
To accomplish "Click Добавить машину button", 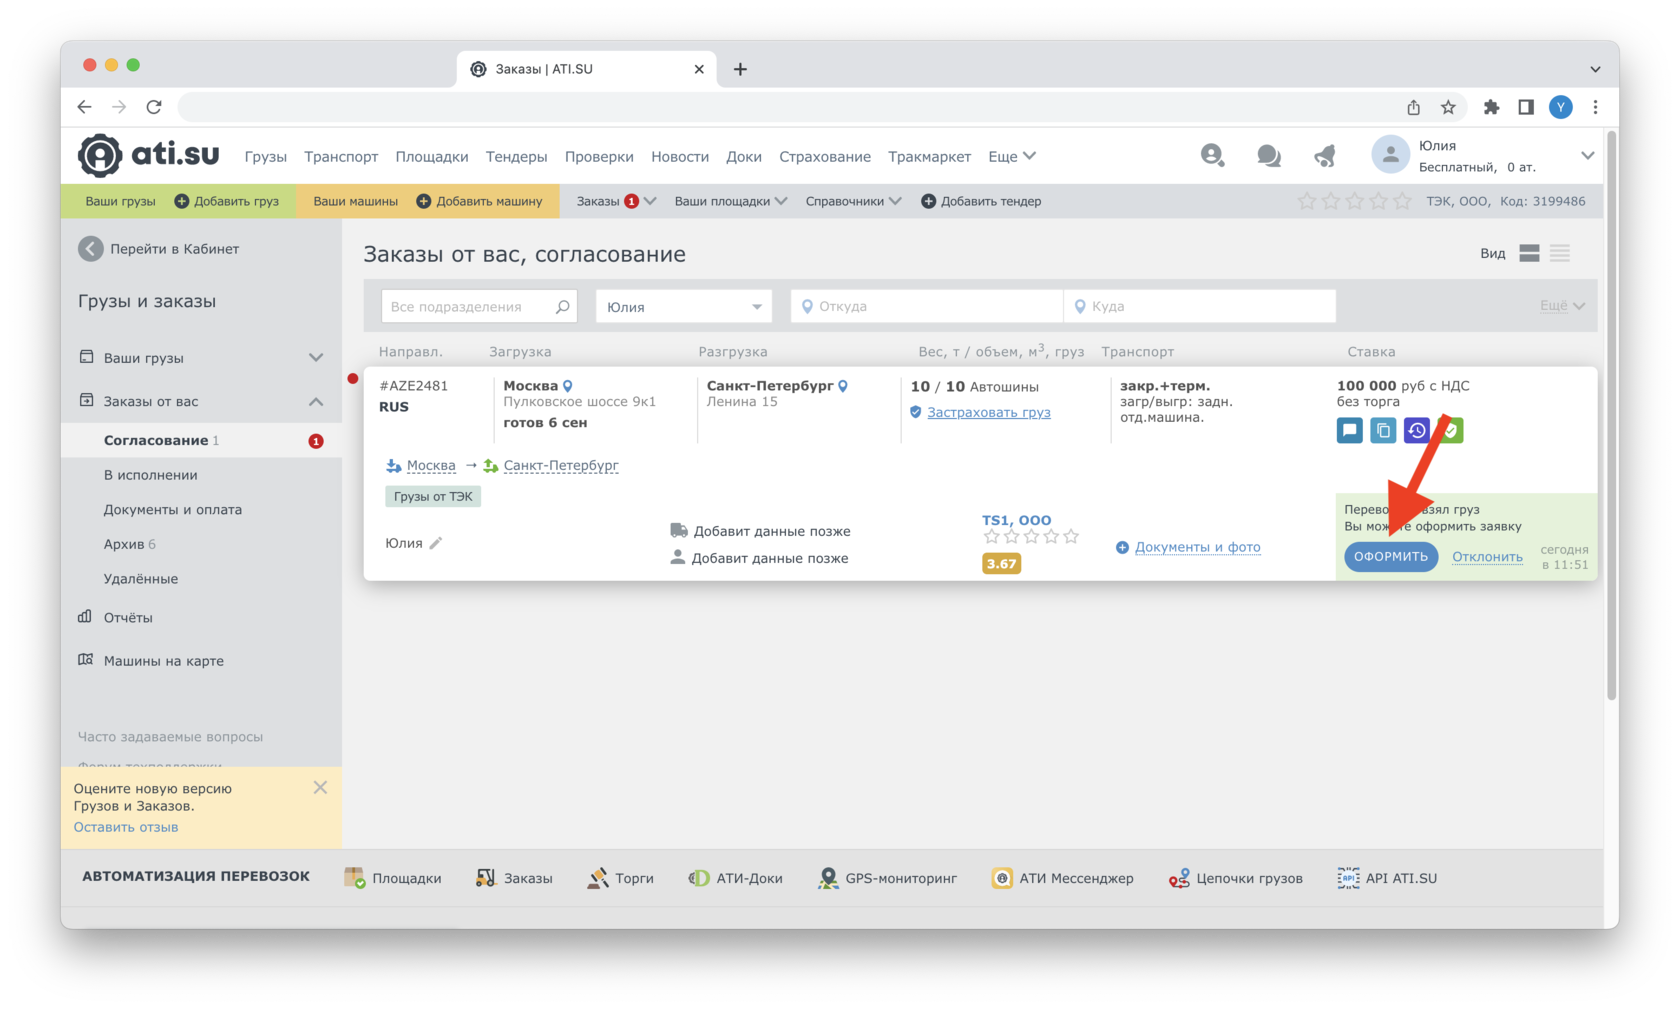I will point(479,201).
